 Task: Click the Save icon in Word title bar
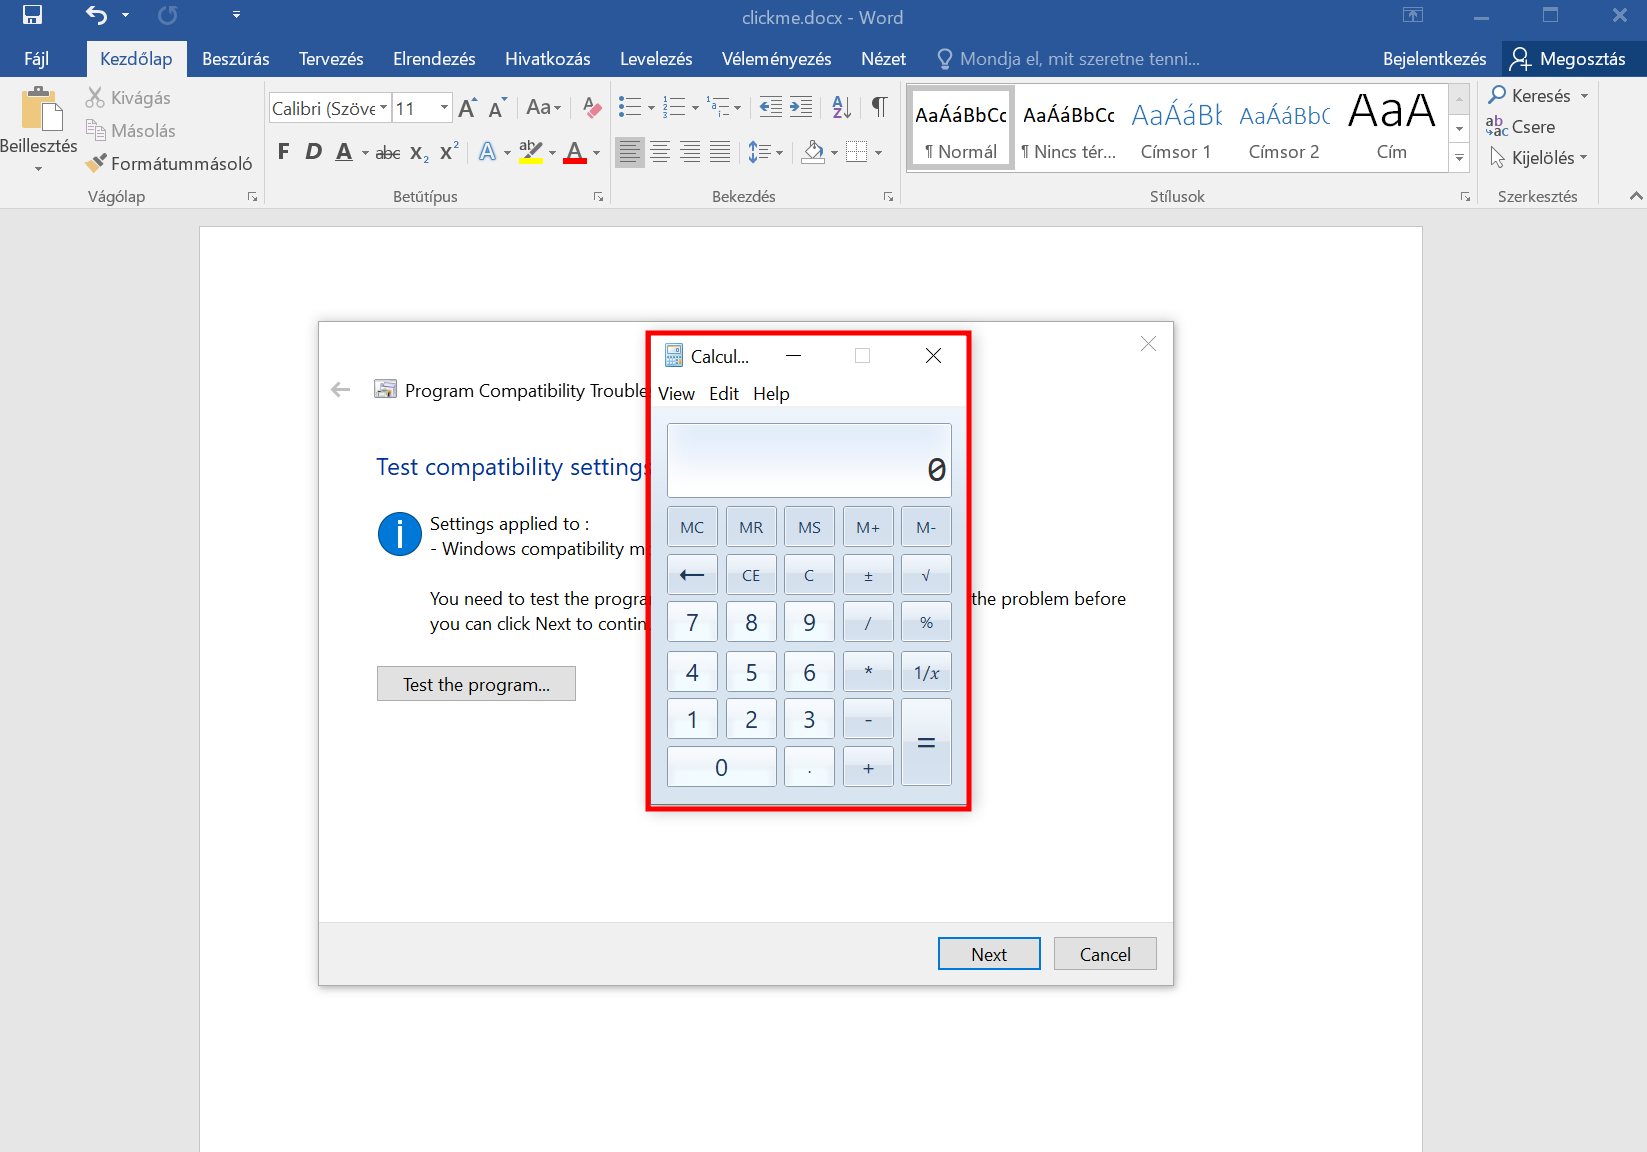32,15
